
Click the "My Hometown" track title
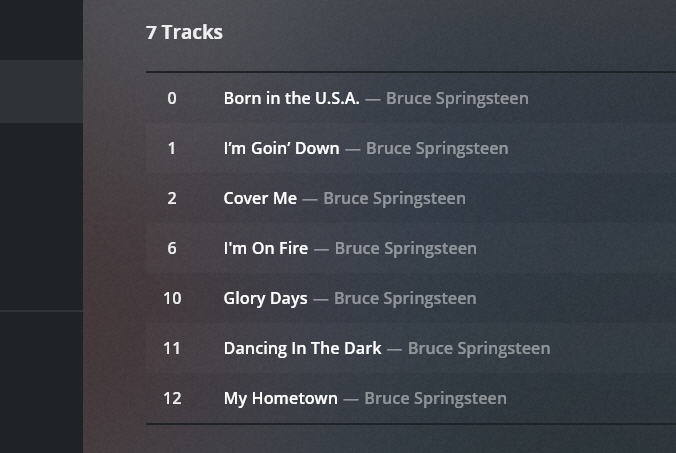[280, 398]
